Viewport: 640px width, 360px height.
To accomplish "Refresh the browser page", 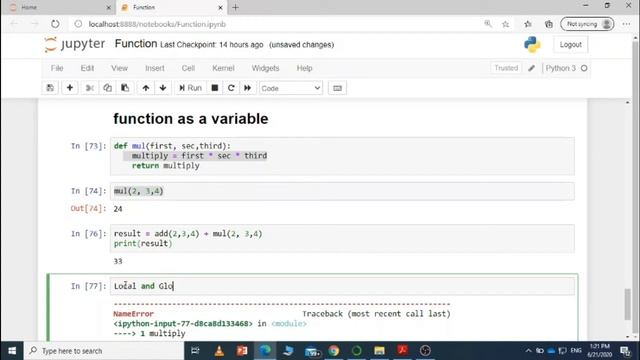I will 55,24.
